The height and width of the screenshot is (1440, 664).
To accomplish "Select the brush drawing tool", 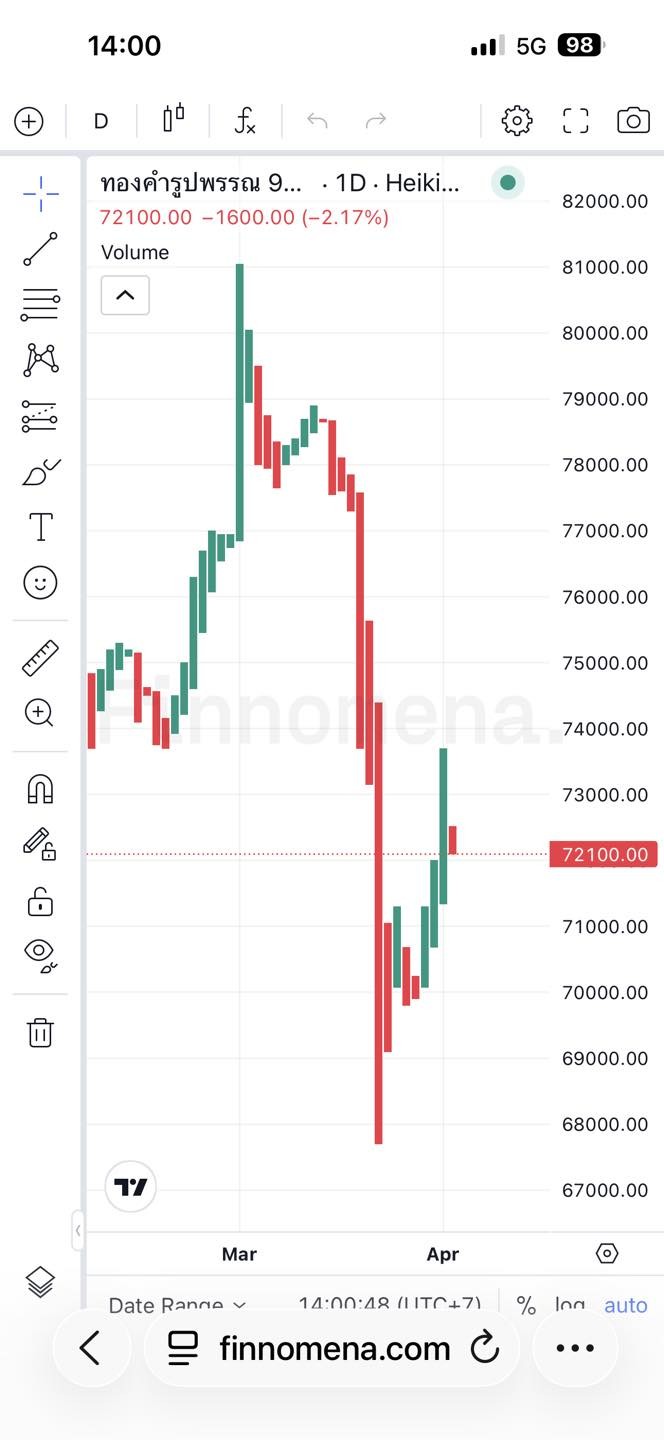I will point(40,472).
